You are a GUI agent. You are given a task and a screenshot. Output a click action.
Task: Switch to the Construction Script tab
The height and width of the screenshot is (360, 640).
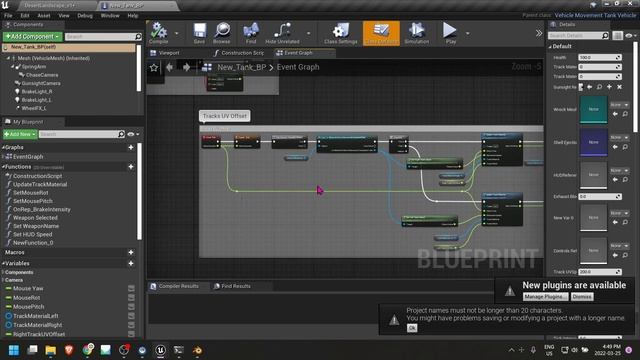(239, 53)
